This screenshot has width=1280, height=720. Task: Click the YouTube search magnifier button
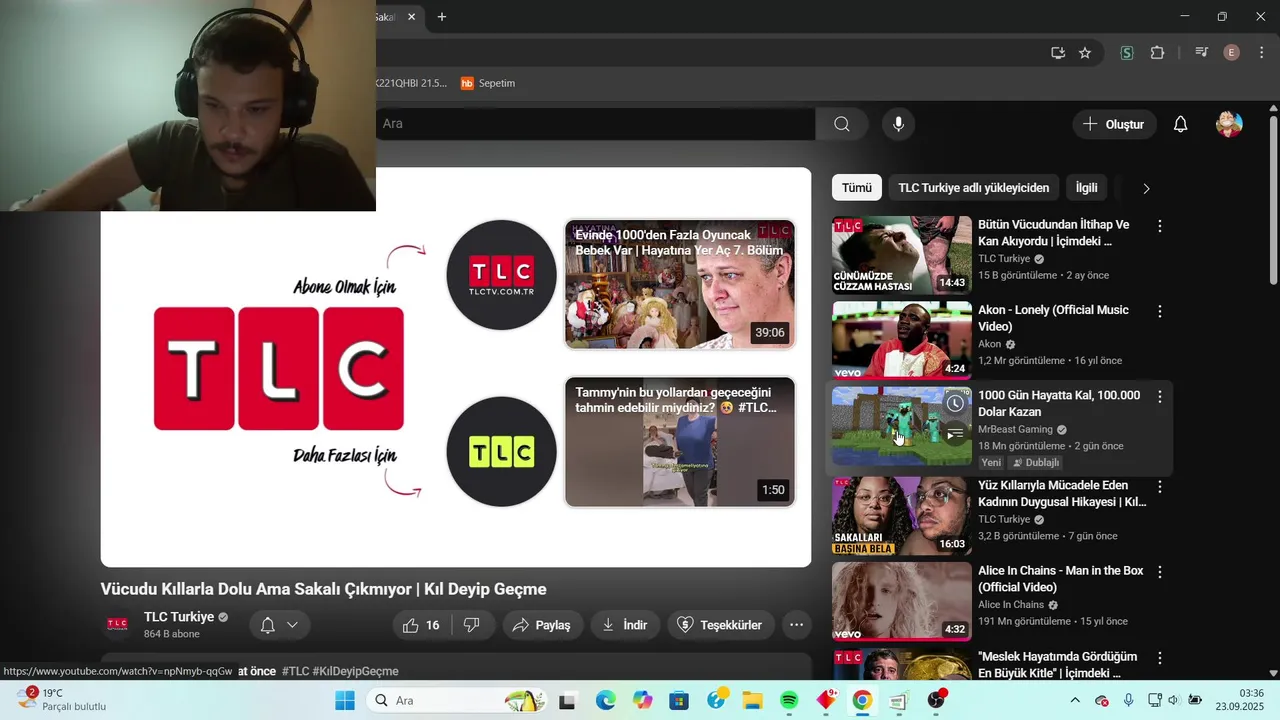(x=842, y=124)
